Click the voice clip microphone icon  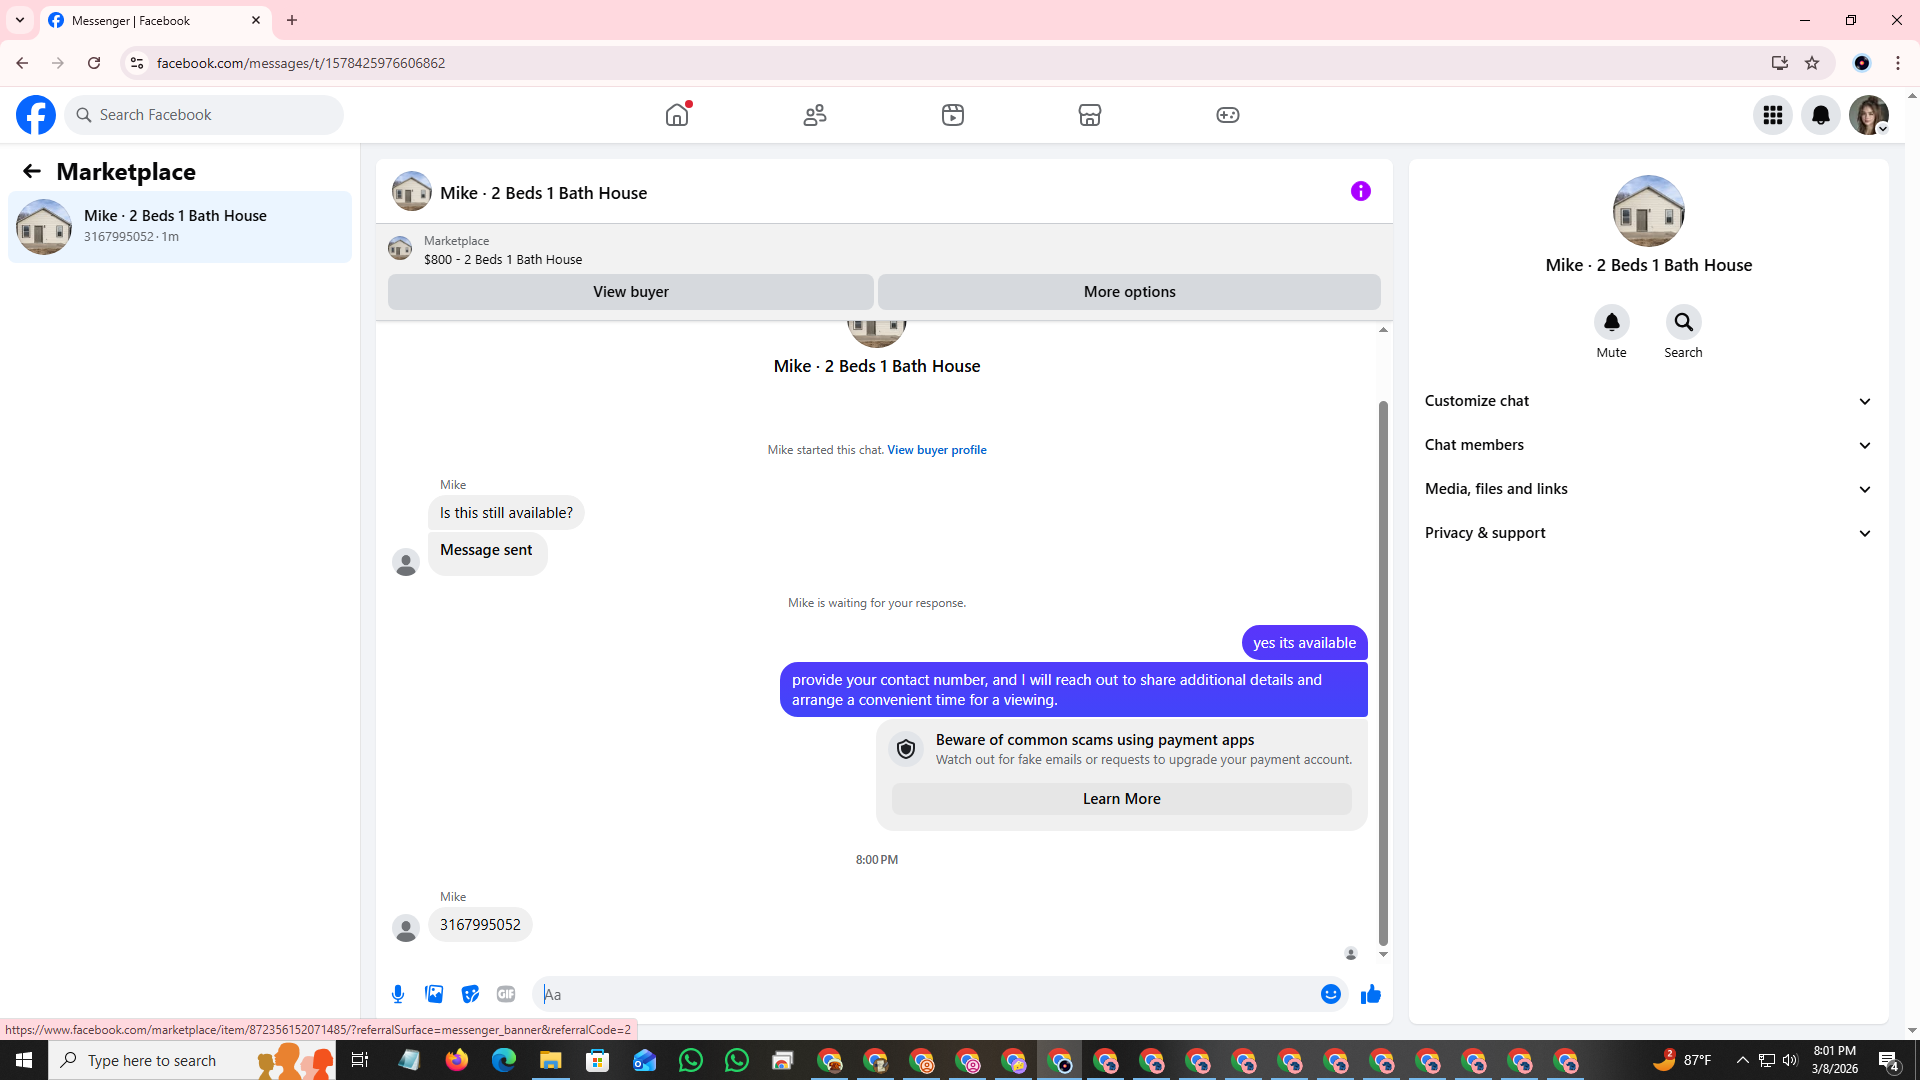(398, 994)
